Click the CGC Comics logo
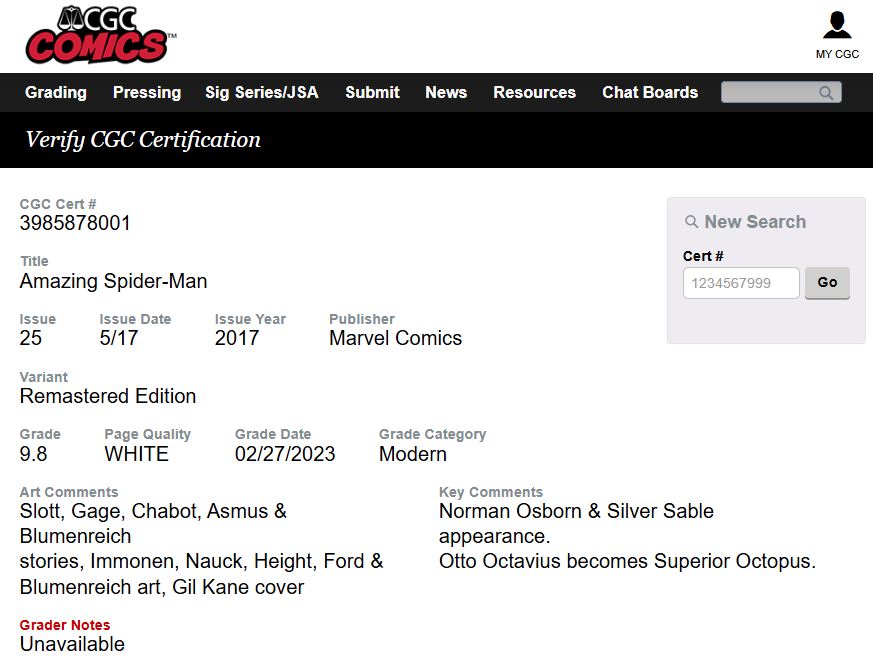 pos(98,35)
